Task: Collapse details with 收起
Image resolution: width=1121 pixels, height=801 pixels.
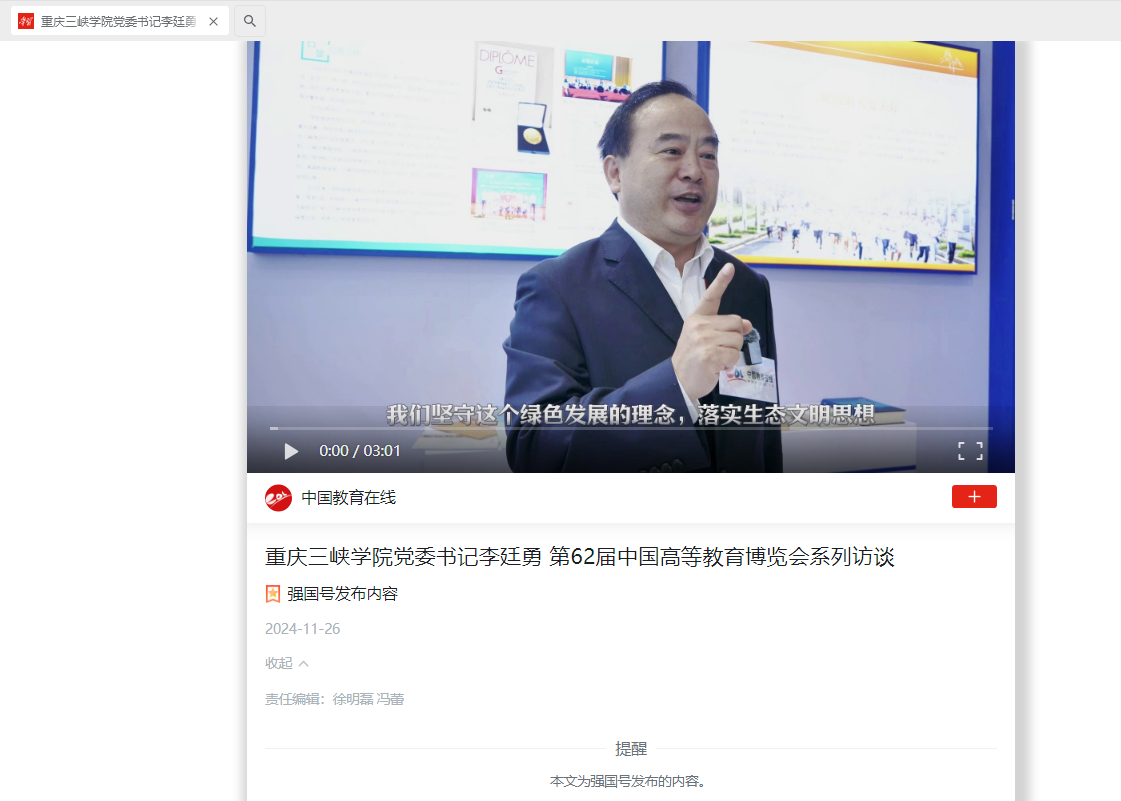Action: coord(279,663)
